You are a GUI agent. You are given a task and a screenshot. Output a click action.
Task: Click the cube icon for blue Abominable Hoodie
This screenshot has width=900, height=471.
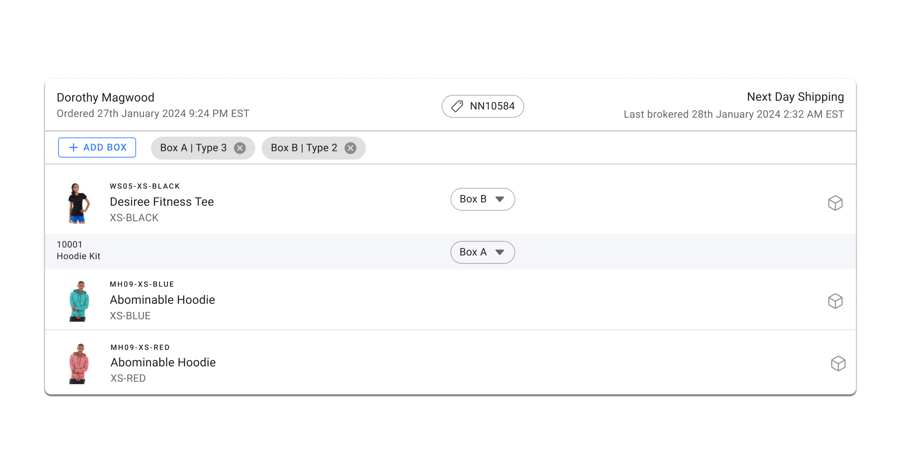835,301
